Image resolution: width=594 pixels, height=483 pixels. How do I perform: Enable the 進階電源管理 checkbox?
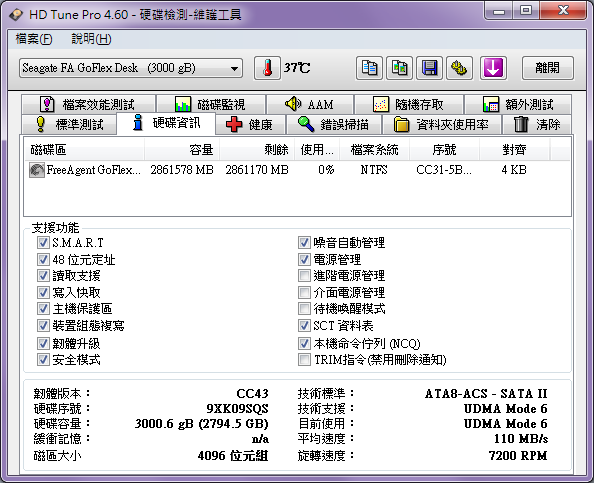point(304,276)
